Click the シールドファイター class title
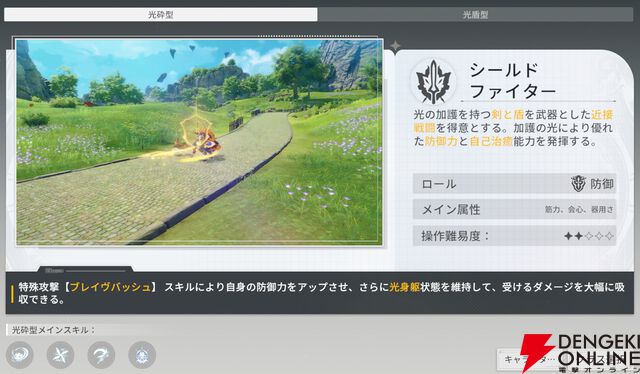 (512, 81)
